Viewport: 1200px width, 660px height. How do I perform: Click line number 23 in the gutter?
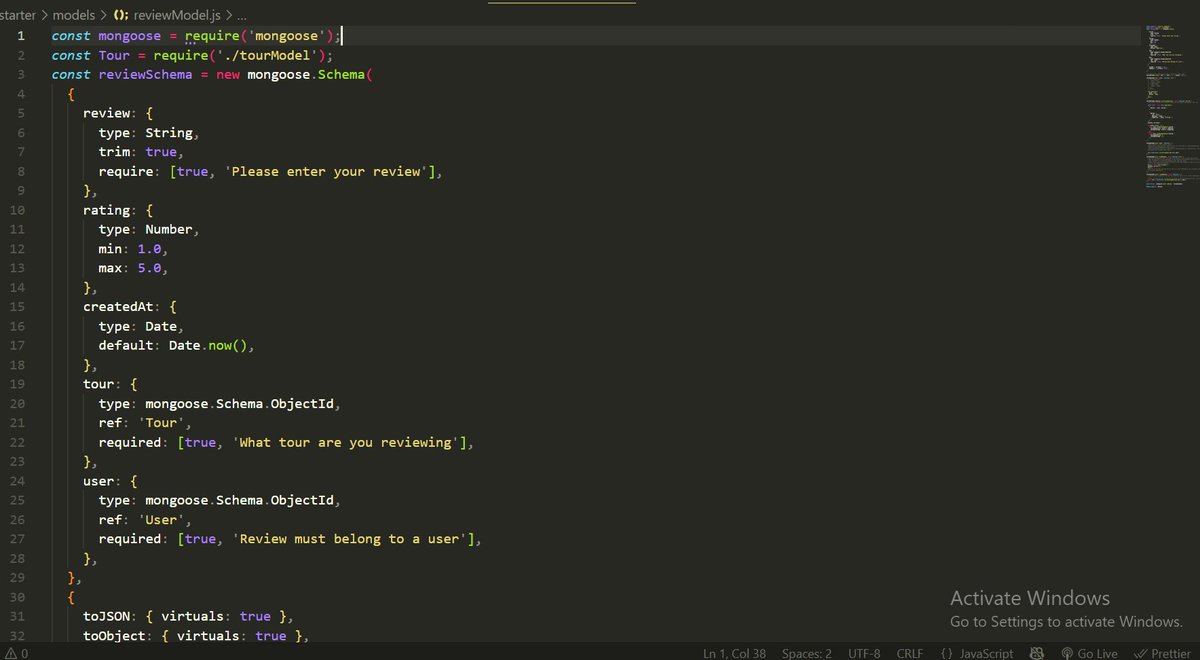(x=18, y=461)
